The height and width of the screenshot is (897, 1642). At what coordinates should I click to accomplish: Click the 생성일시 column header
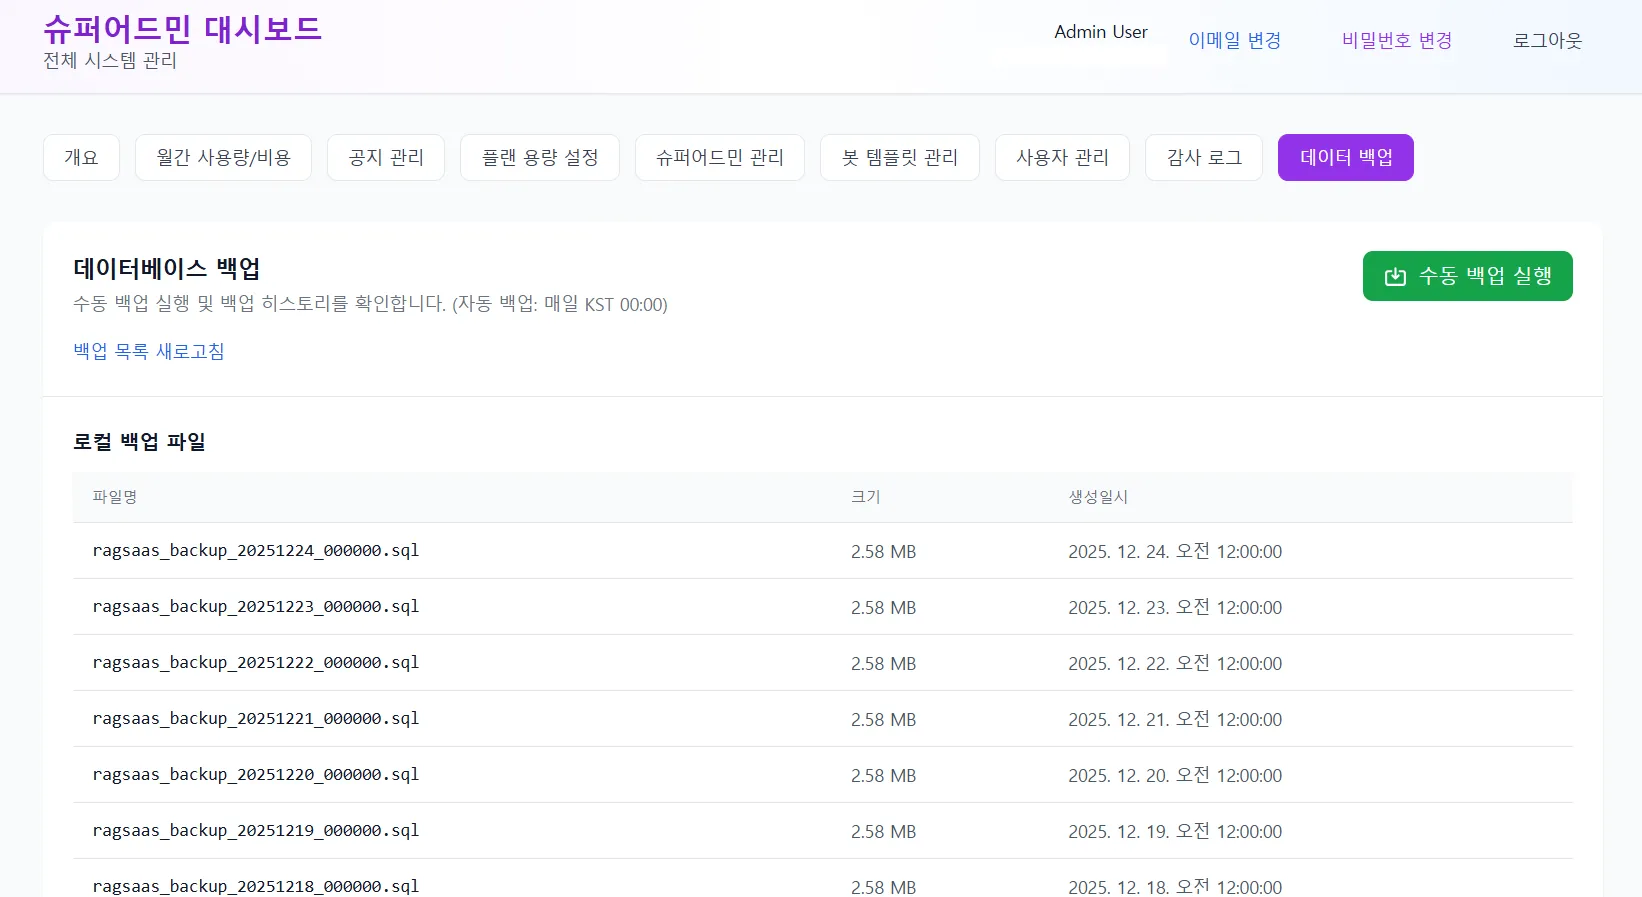[x=1097, y=497]
